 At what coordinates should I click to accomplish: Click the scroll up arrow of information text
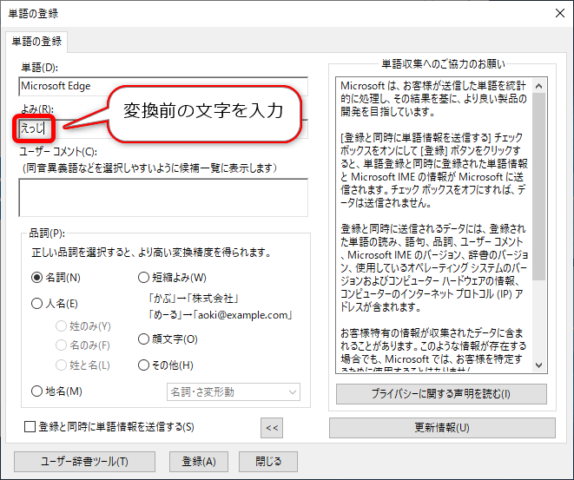[x=539, y=86]
